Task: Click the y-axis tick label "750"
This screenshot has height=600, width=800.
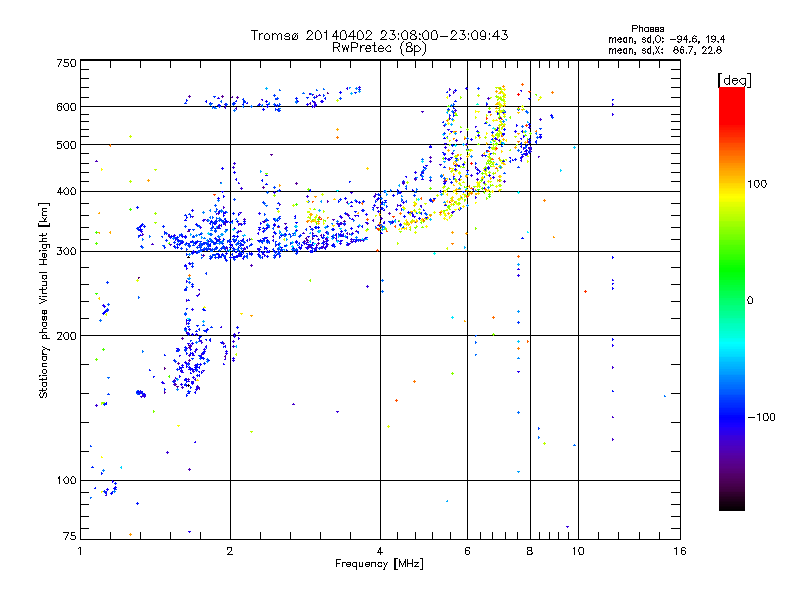Action: click(66, 63)
